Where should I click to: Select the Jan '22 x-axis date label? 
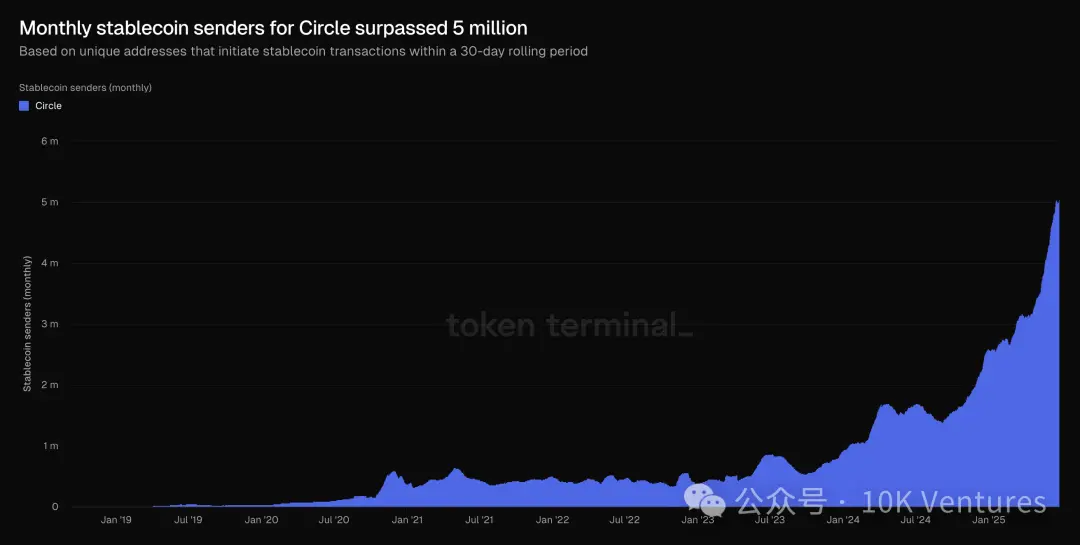pyautogui.click(x=552, y=520)
